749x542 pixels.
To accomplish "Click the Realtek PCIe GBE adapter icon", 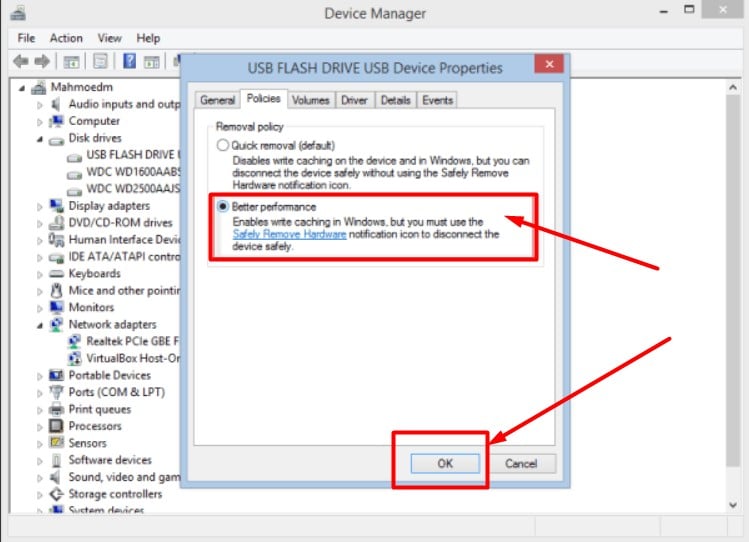I will (x=75, y=341).
